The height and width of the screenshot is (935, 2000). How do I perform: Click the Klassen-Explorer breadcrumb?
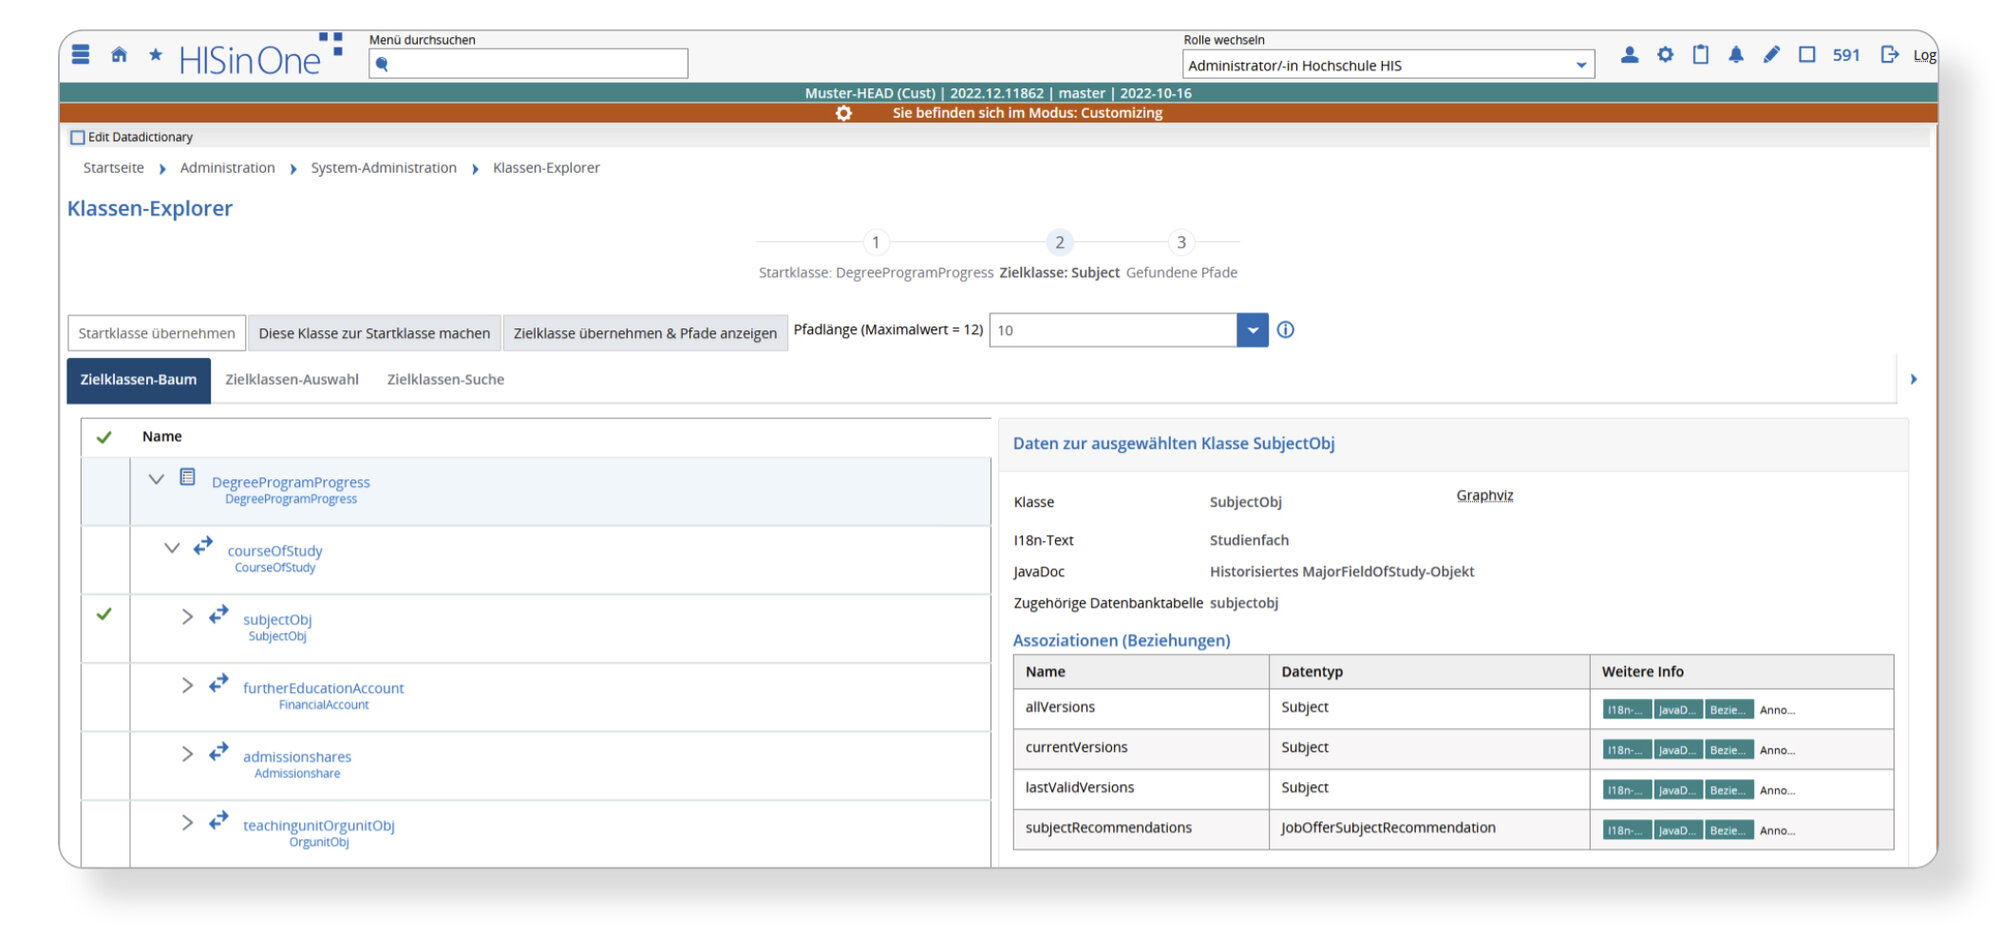tap(546, 168)
